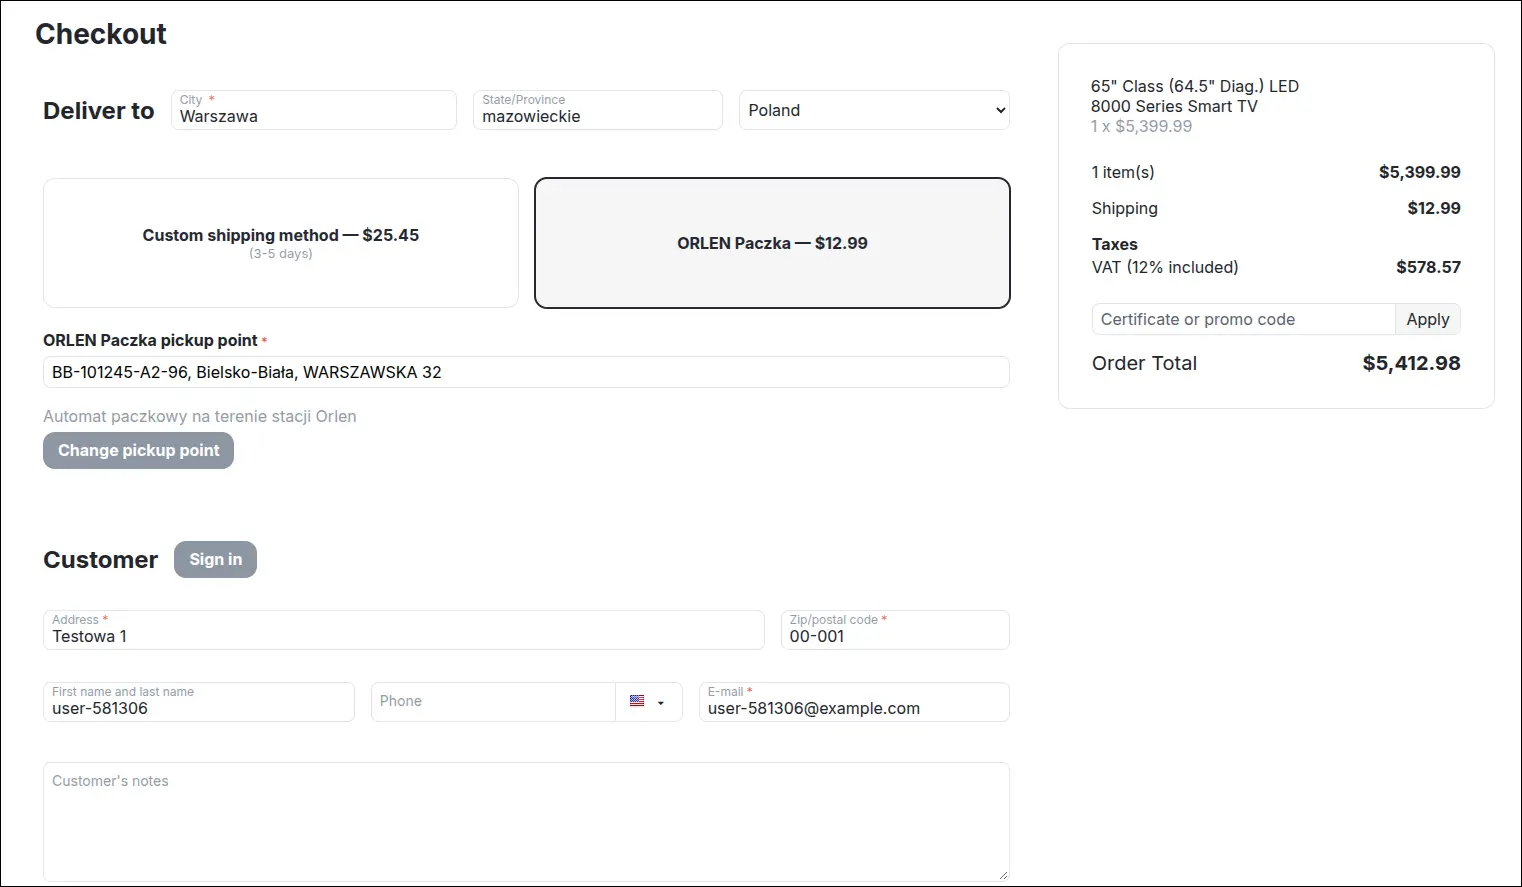Image resolution: width=1522 pixels, height=887 pixels.
Task: Select ORLEN Paczka shipping option
Action: [772, 243]
